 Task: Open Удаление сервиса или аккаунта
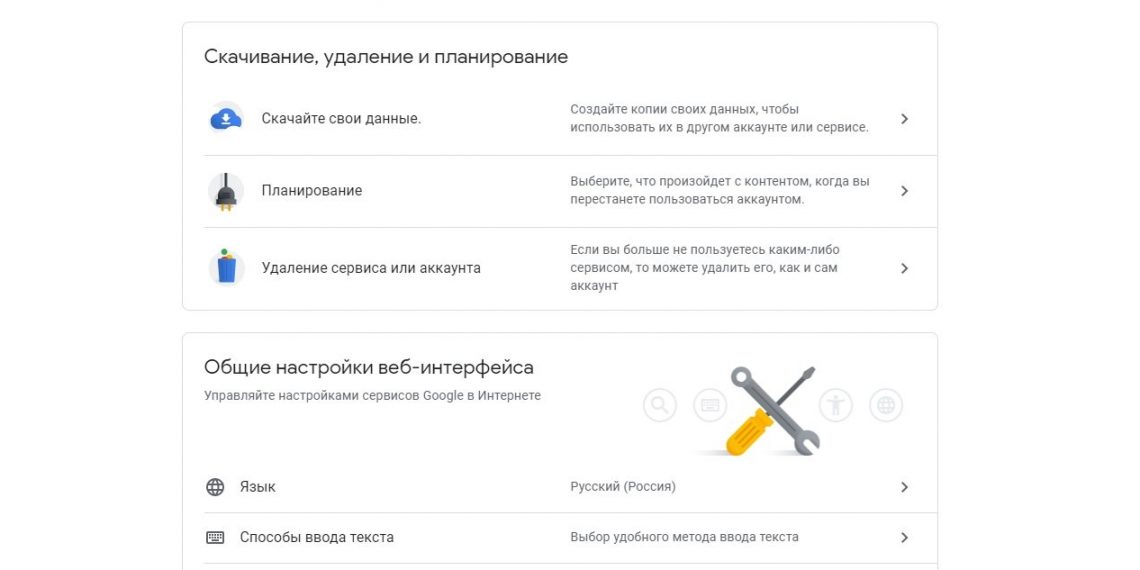[x=371, y=268]
